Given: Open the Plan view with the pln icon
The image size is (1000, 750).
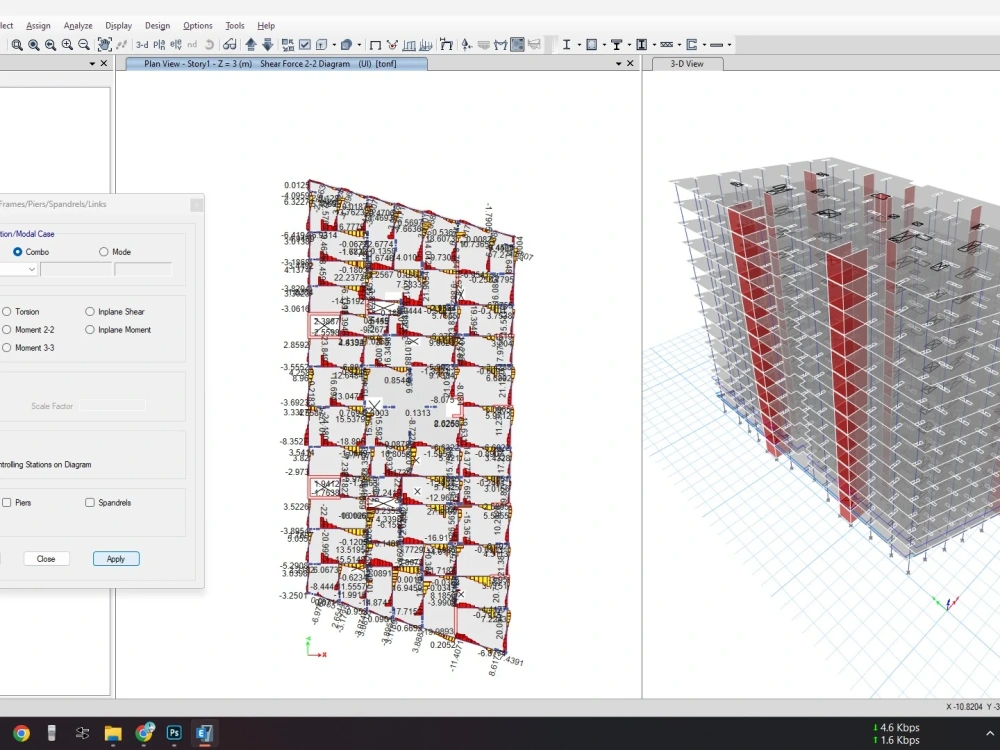Looking at the screenshot, I should coord(158,44).
